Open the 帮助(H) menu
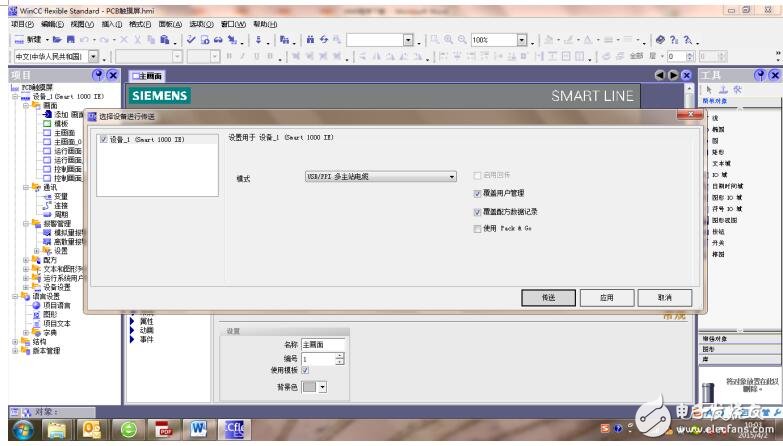This screenshot has height=446, width=783. [265, 24]
